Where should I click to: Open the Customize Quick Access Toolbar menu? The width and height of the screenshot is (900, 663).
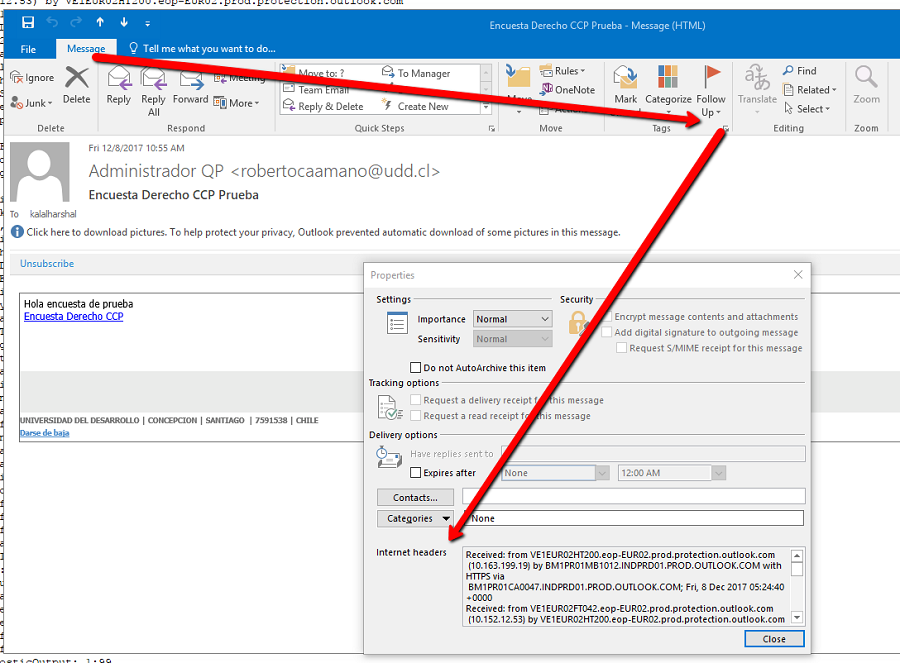click(148, 24)
